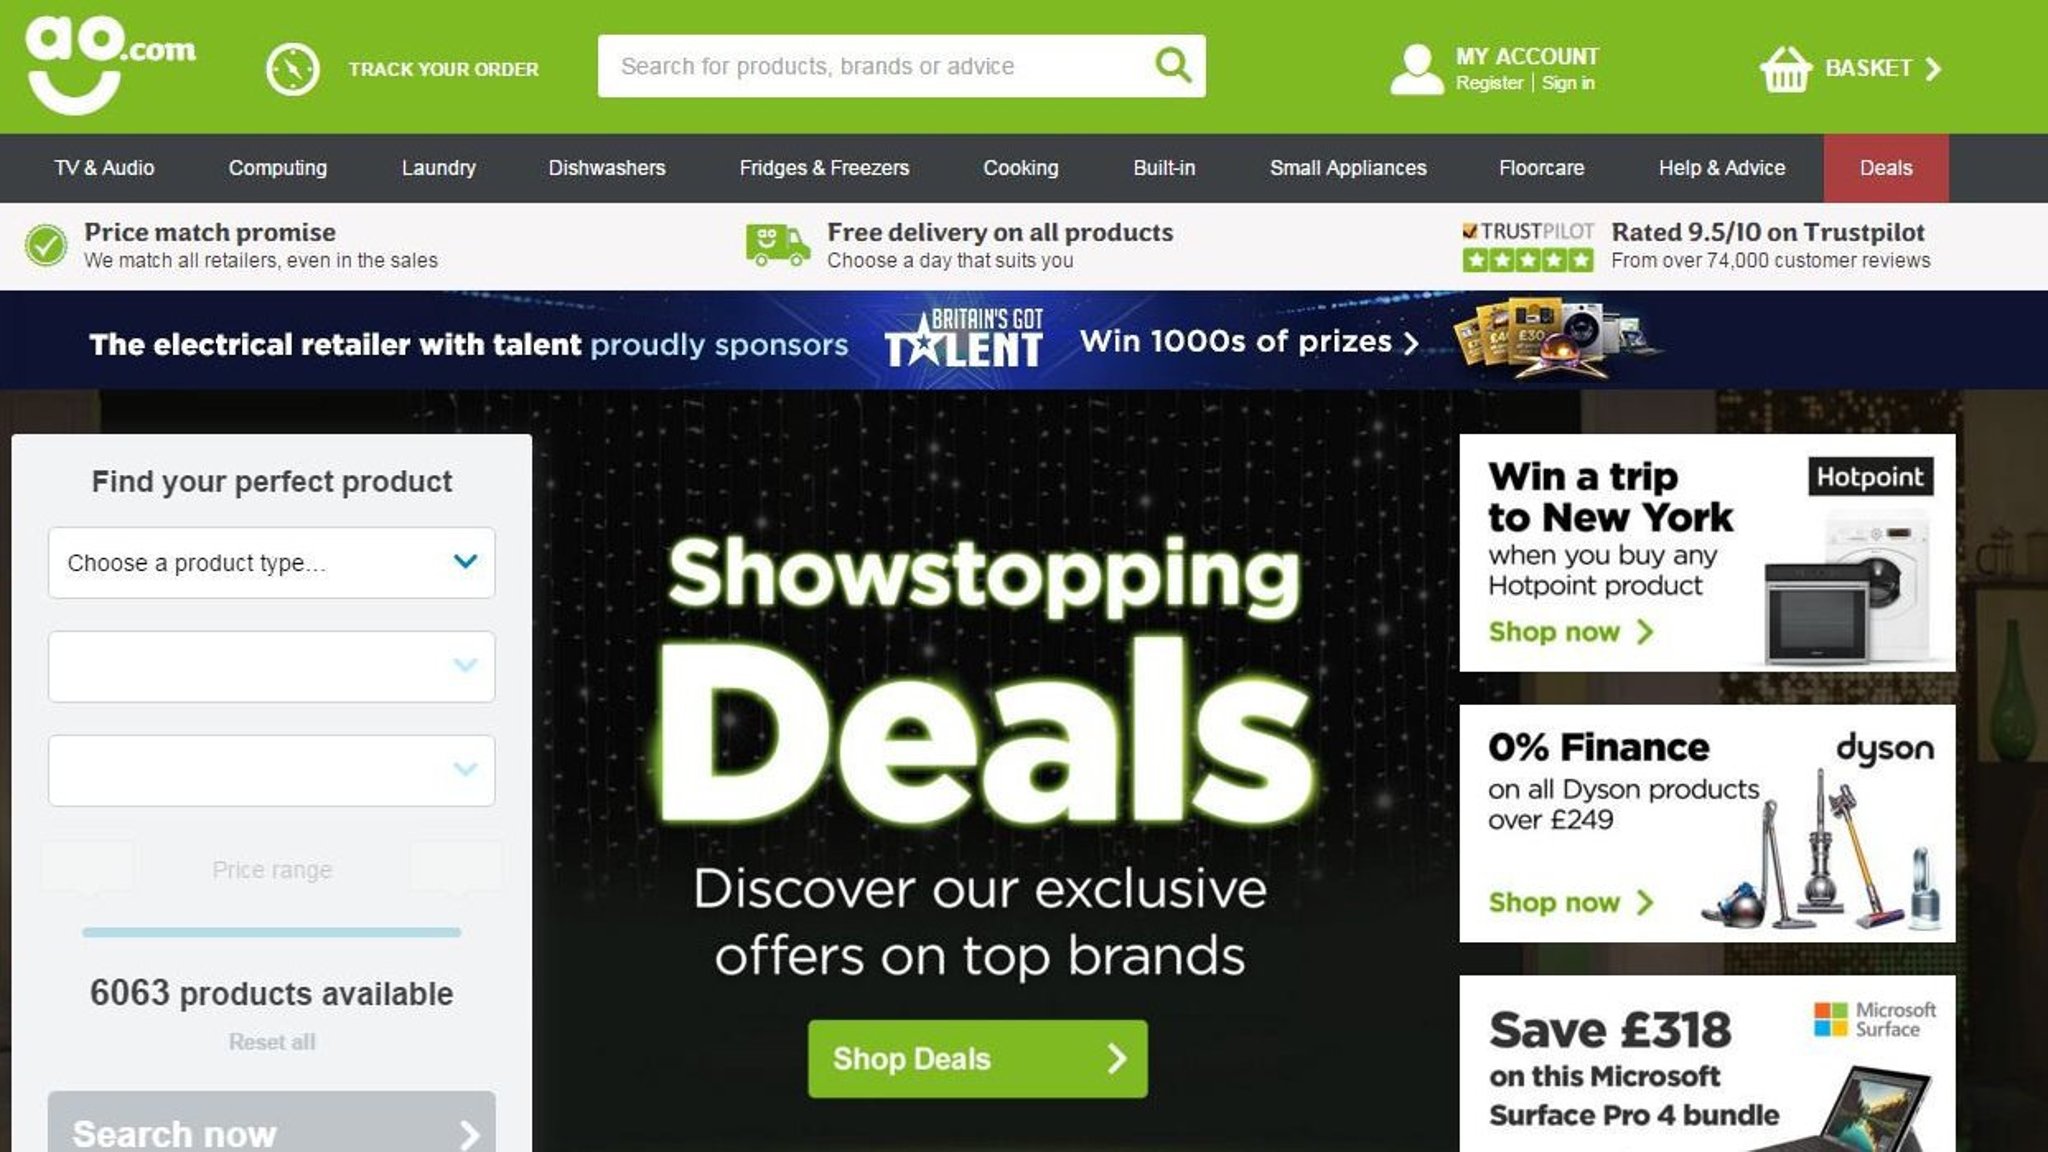The height and width of the screenshot is (1152, 2048).
Task: Click the Trustpilot five-star rating icon
Action: coord(1527,260)
